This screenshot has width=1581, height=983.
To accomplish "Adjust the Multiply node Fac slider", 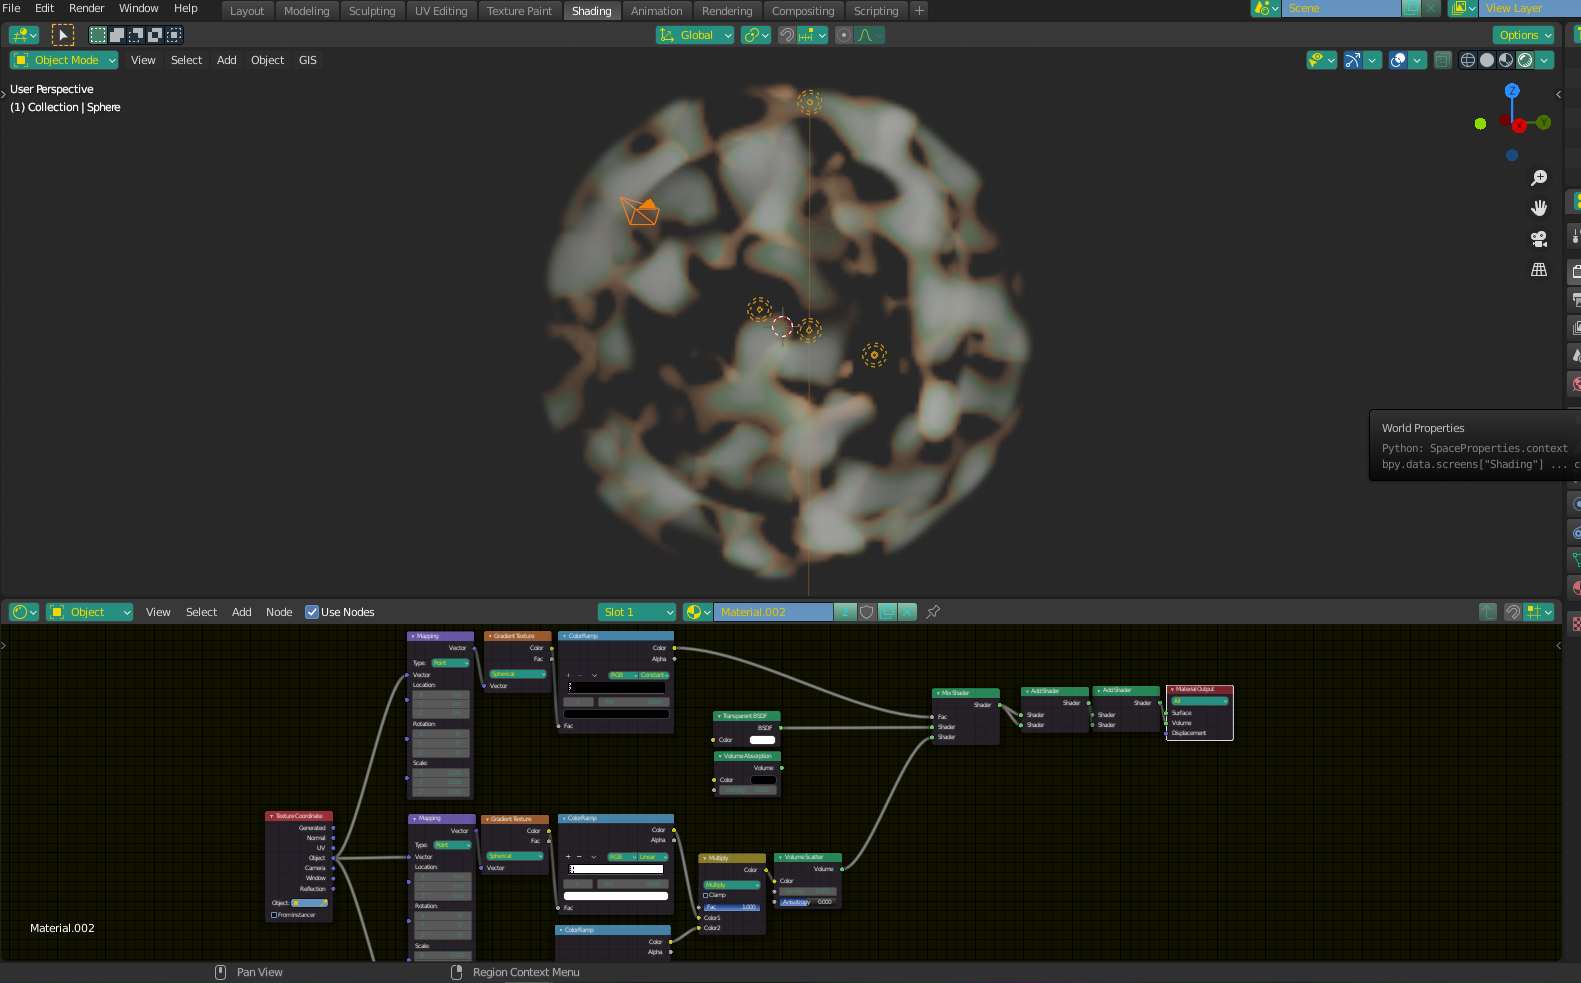I will tap(731, 907).
